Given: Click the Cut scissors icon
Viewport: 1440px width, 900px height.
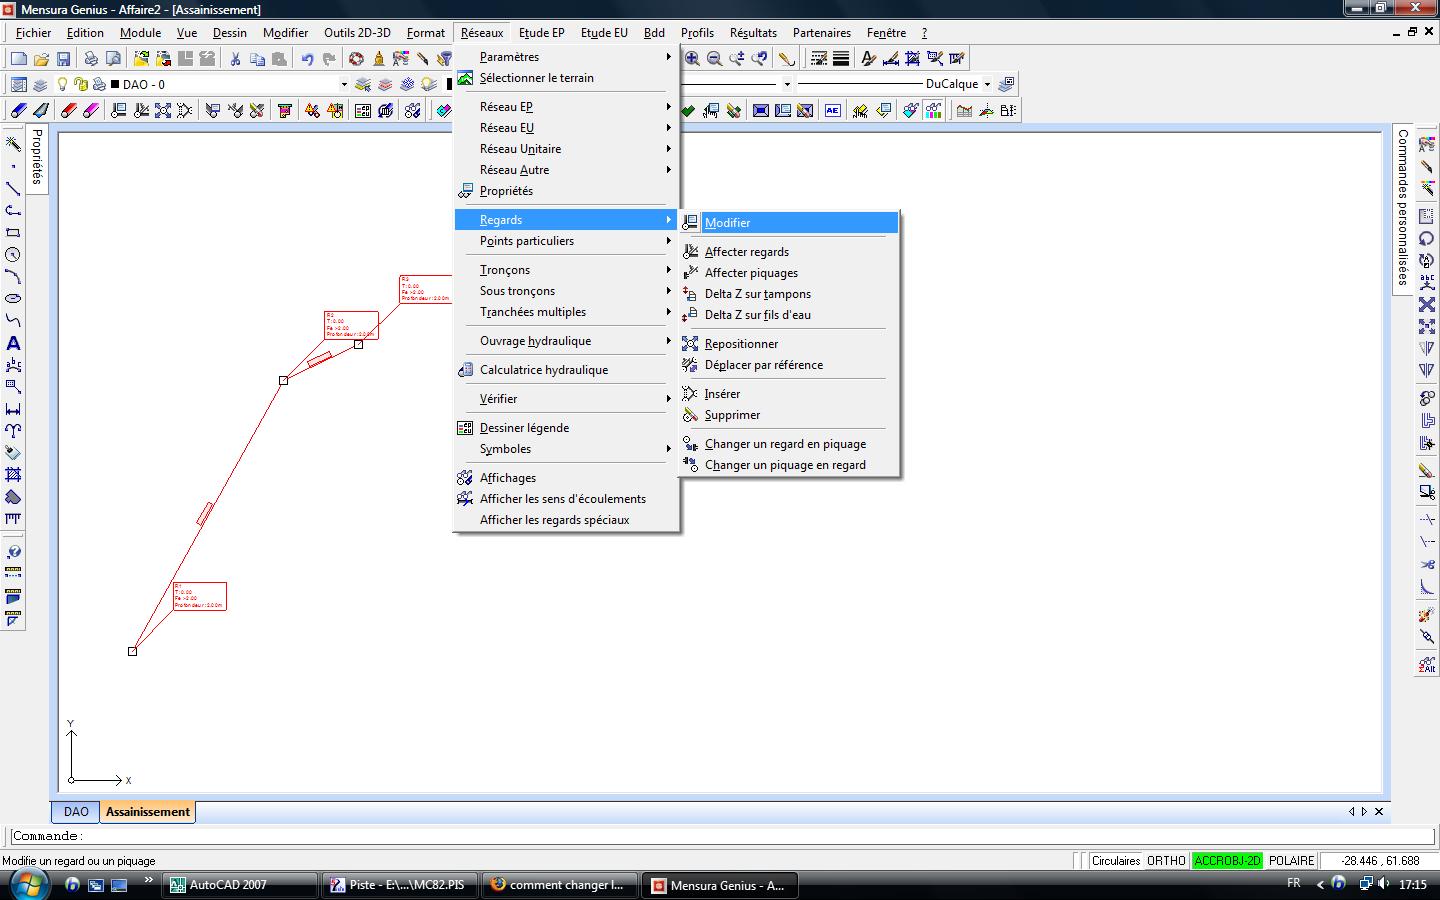Looking at the screenshot, I should 235,59.
